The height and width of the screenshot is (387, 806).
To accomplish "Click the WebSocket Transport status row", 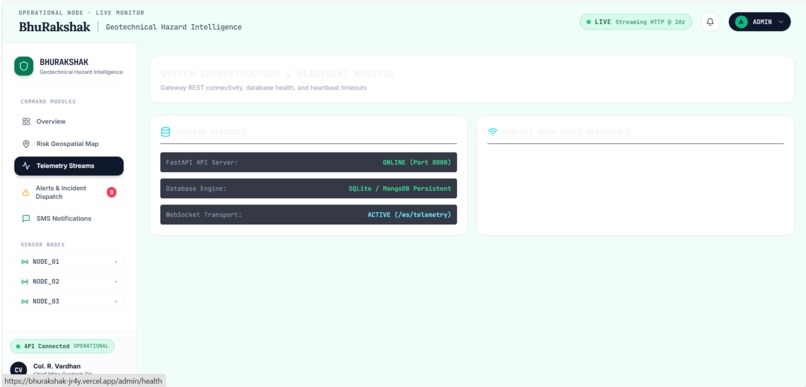I will pos(308,215).
